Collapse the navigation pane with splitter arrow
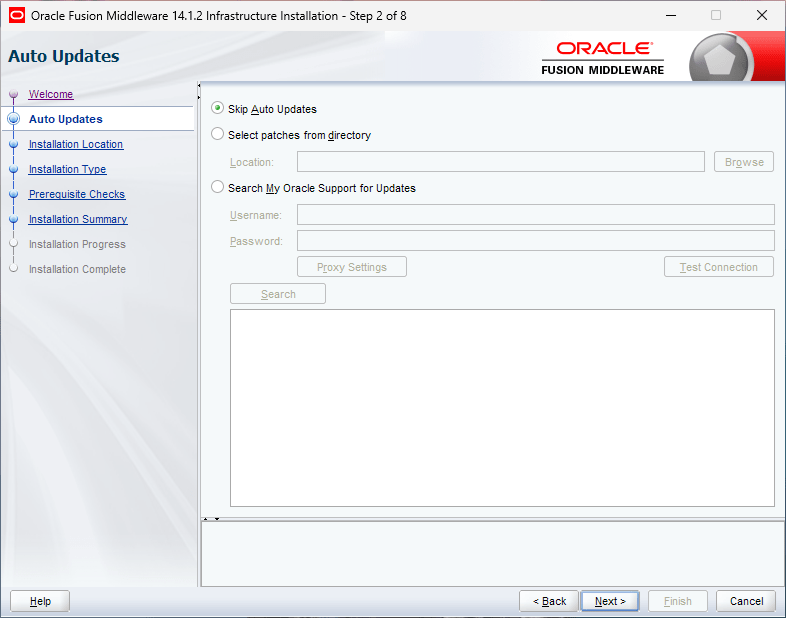786x618 pixels. [199, 85]
